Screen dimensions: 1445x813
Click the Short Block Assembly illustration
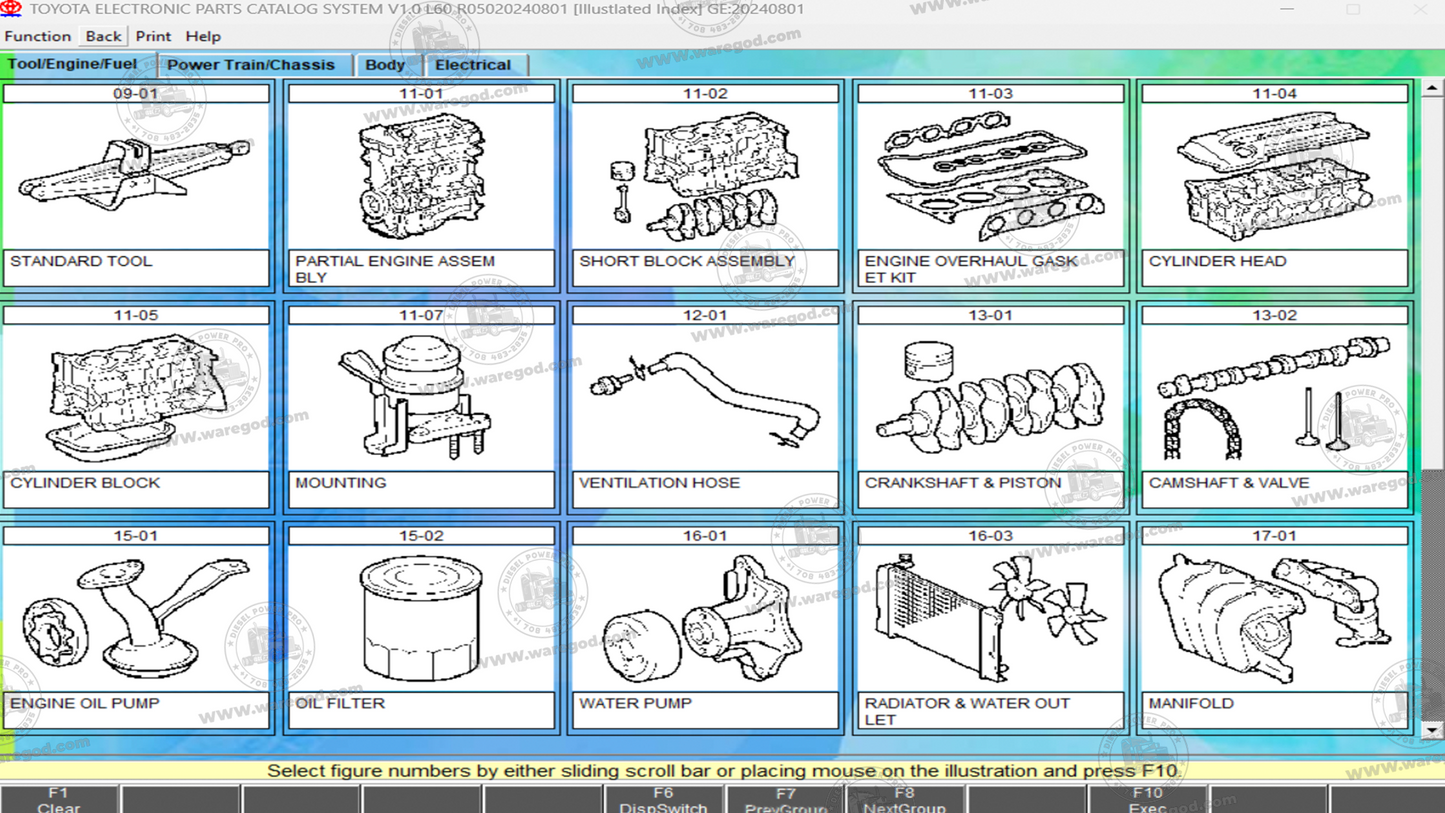click(704, 177)
